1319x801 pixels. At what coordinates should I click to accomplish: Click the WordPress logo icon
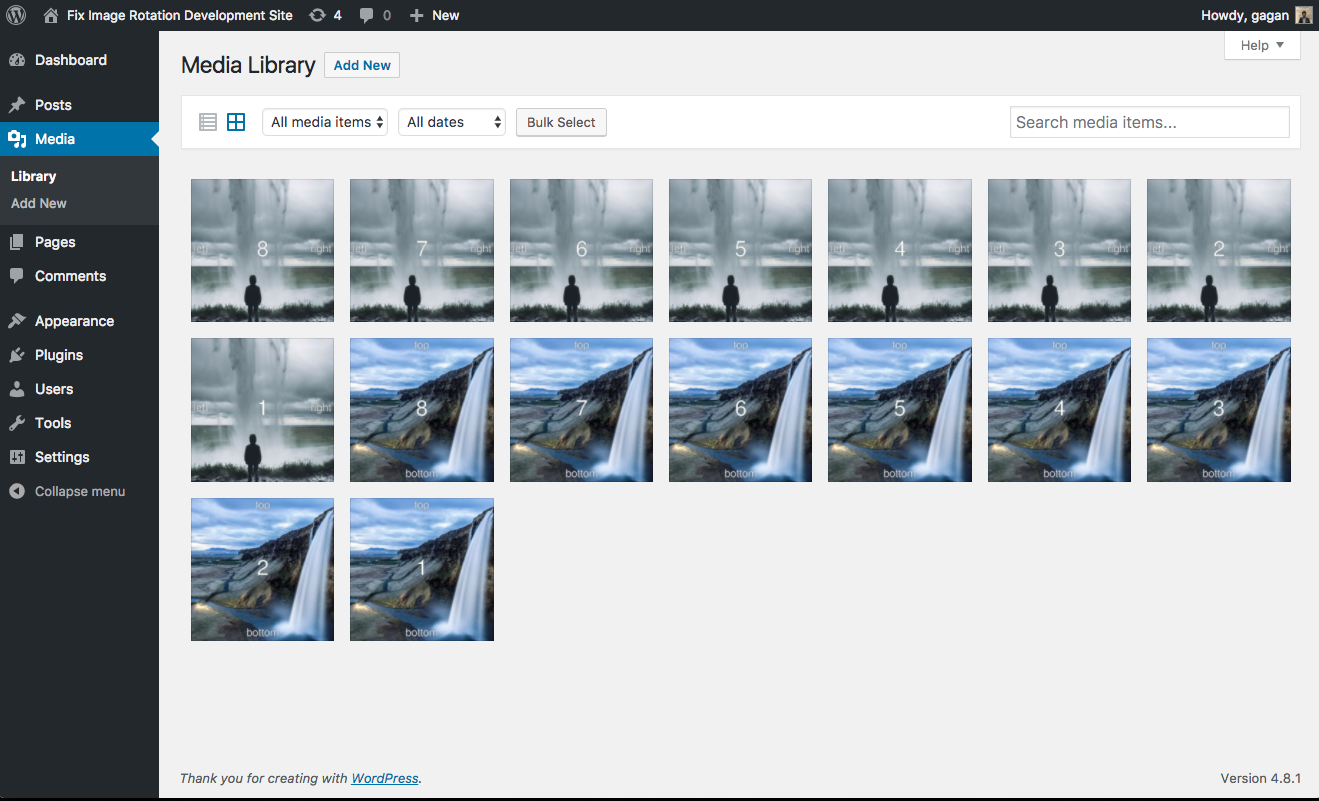(16, 15)
